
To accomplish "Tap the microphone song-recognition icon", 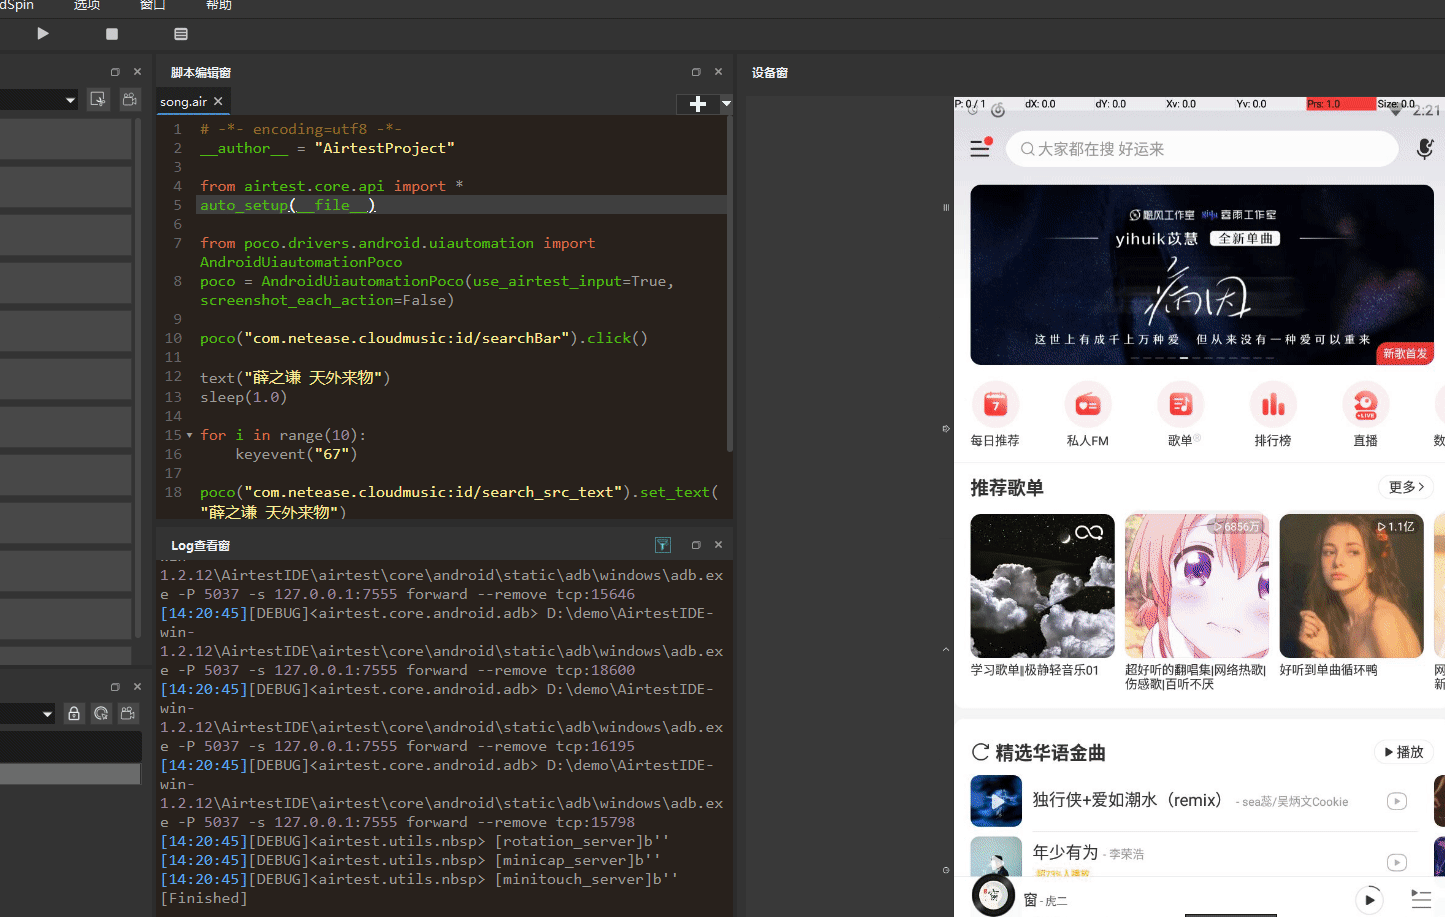I will tap(1425, 149).
